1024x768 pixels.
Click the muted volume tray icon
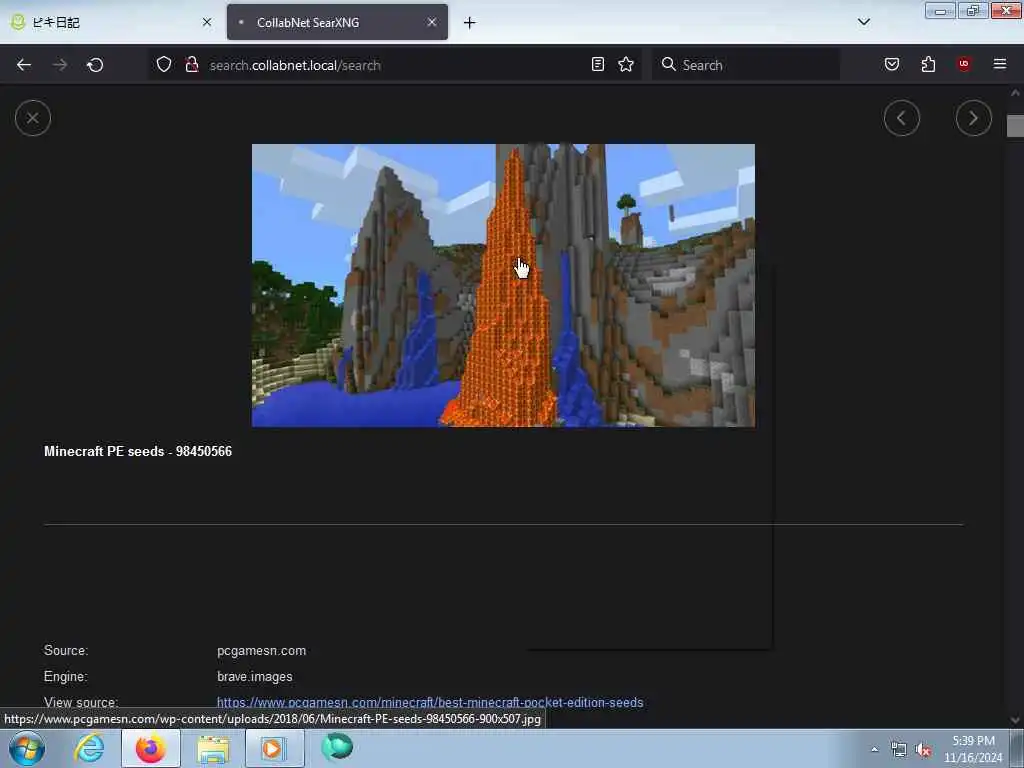click(923, 750)
